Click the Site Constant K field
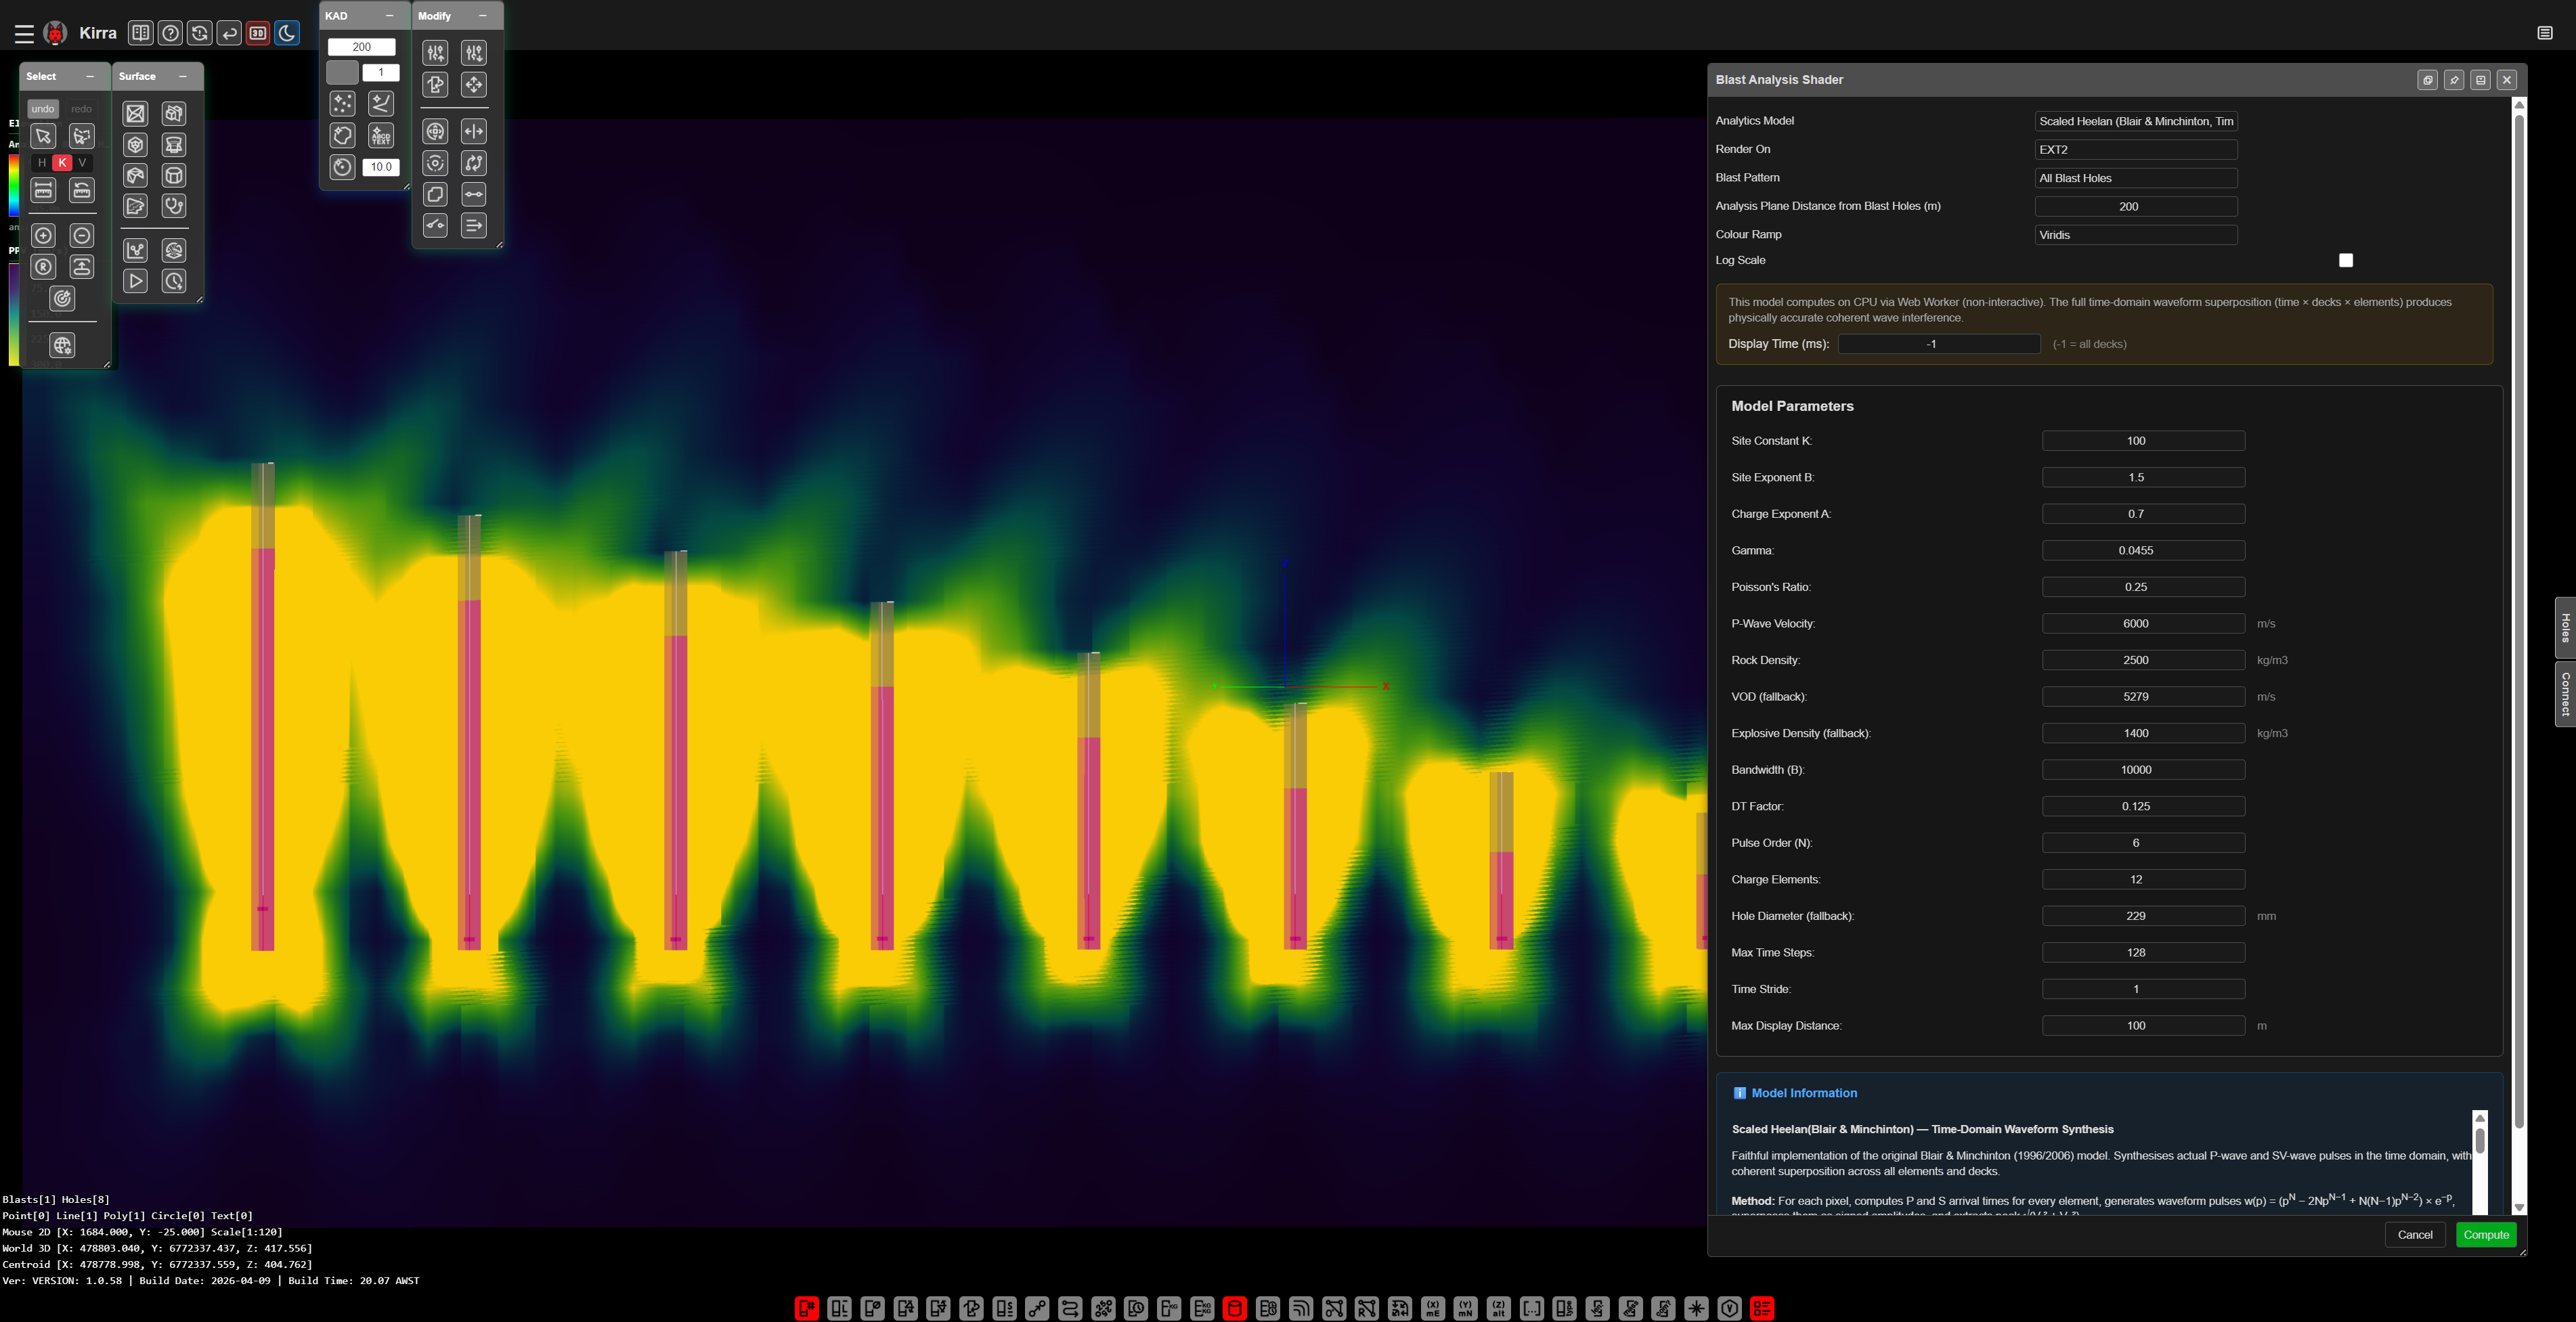Viewport: 2576px width, 1322px height. click(2143, 441)
